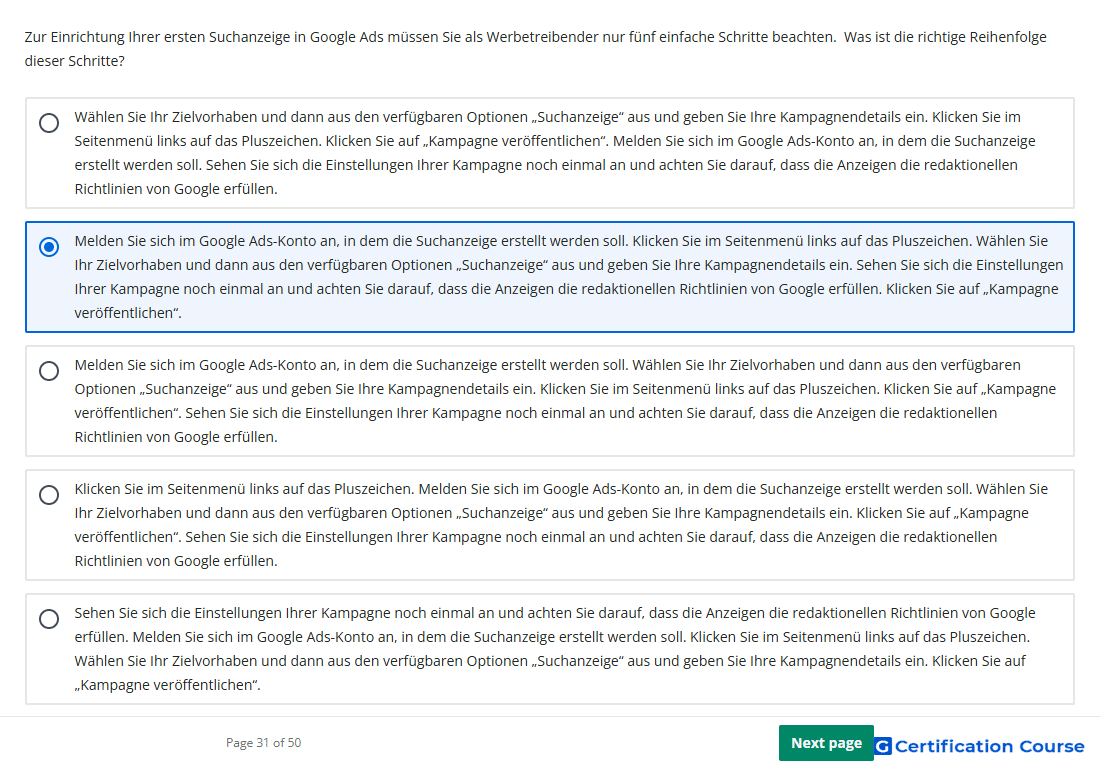Click the 'Page 31 of 50' indicator
Screen dimensions: 1100x765
coord(263,743)
